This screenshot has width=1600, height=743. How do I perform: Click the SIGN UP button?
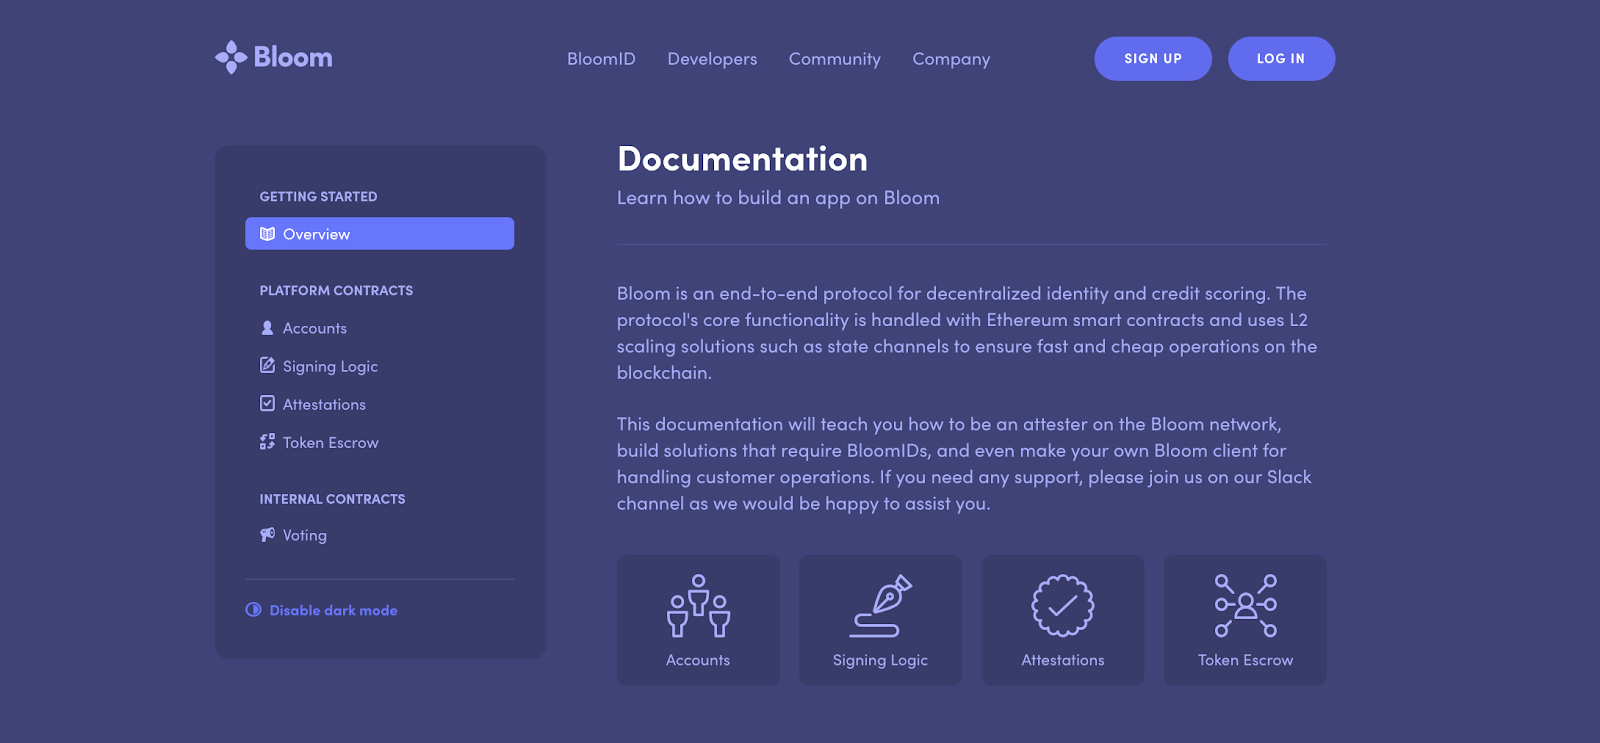1153,59
